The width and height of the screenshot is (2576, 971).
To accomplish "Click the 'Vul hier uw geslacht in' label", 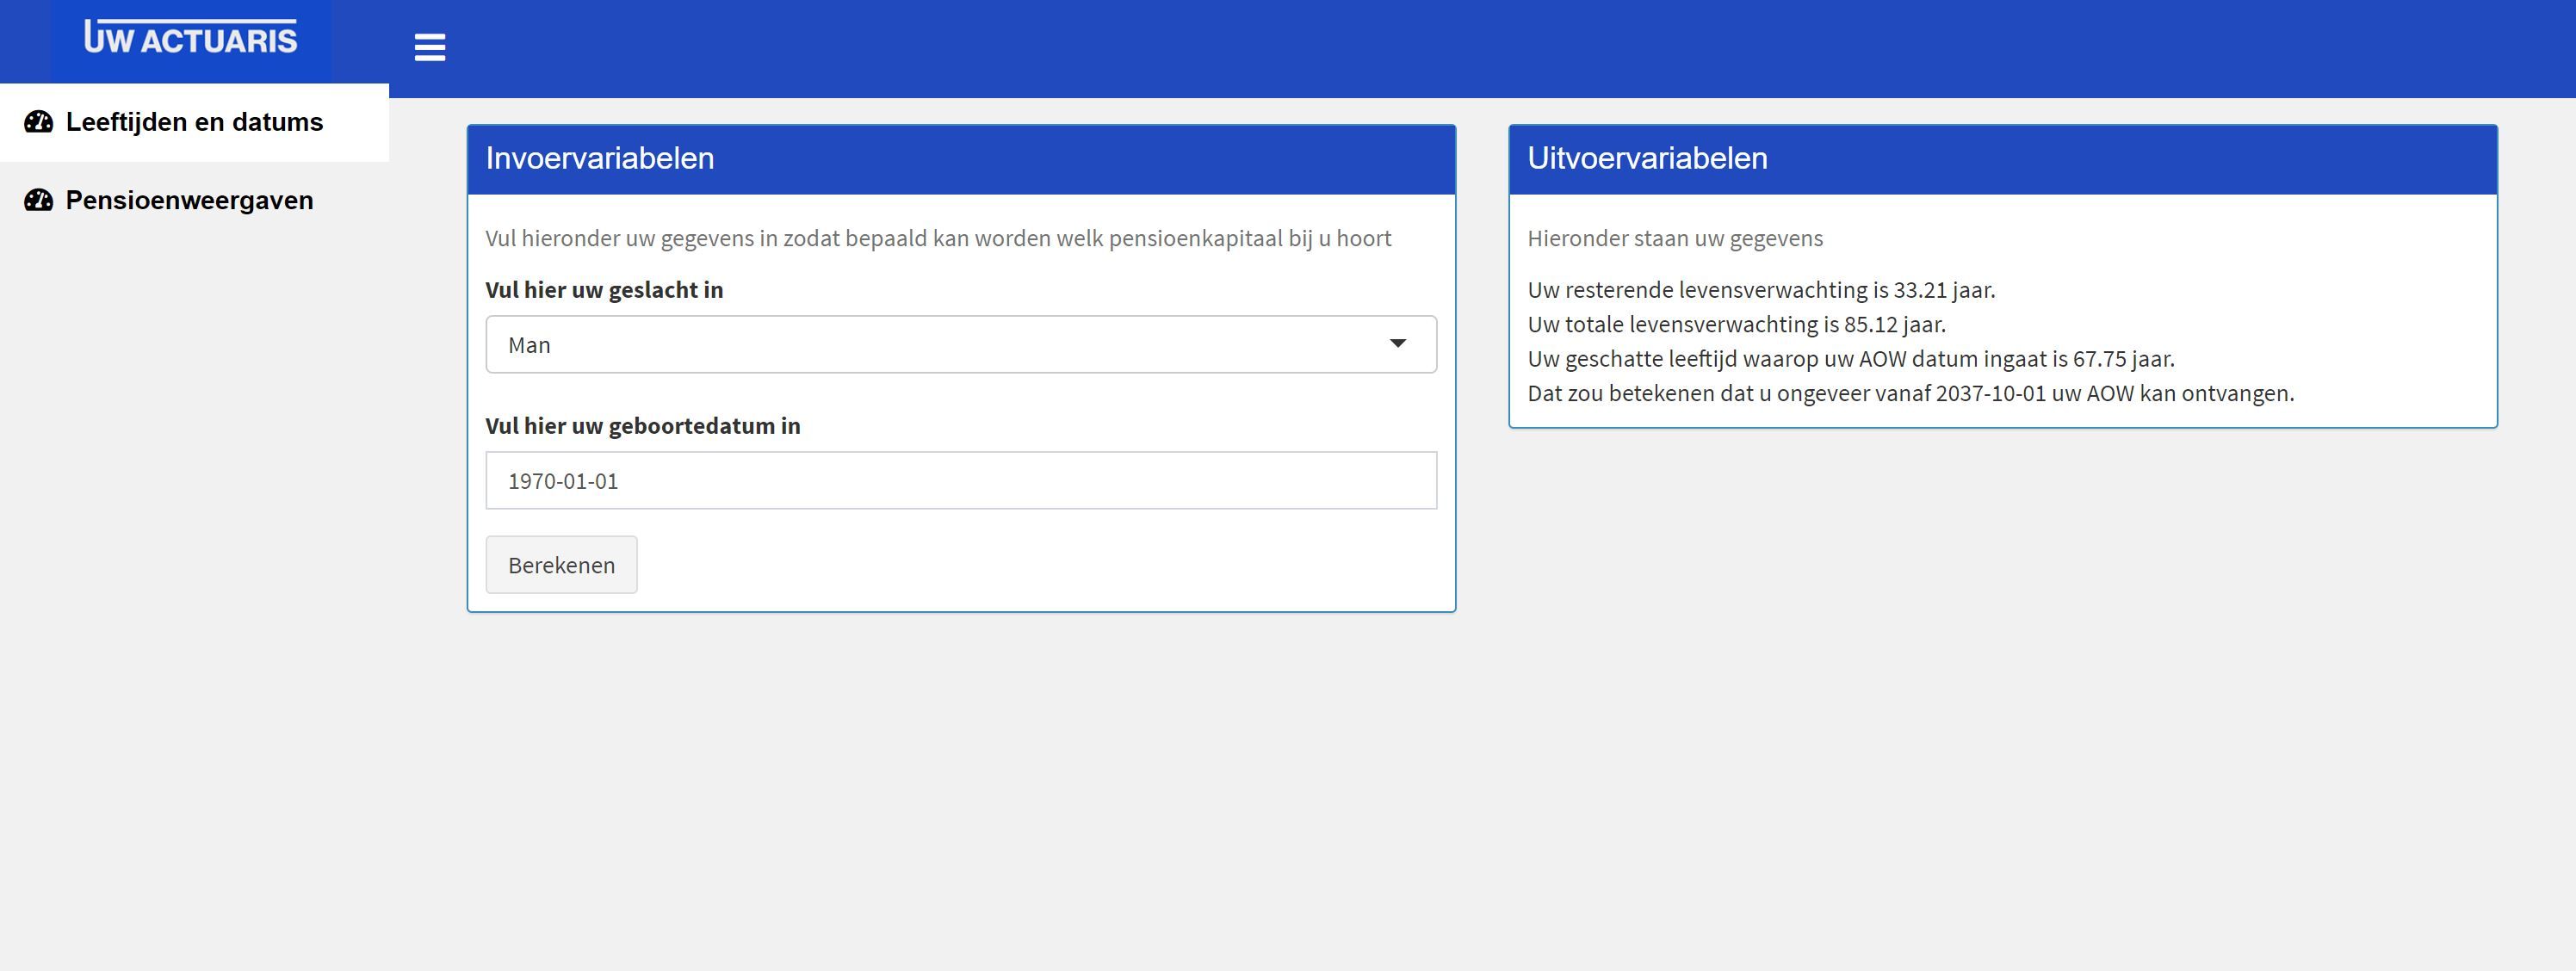I will (x=604, y=290).
